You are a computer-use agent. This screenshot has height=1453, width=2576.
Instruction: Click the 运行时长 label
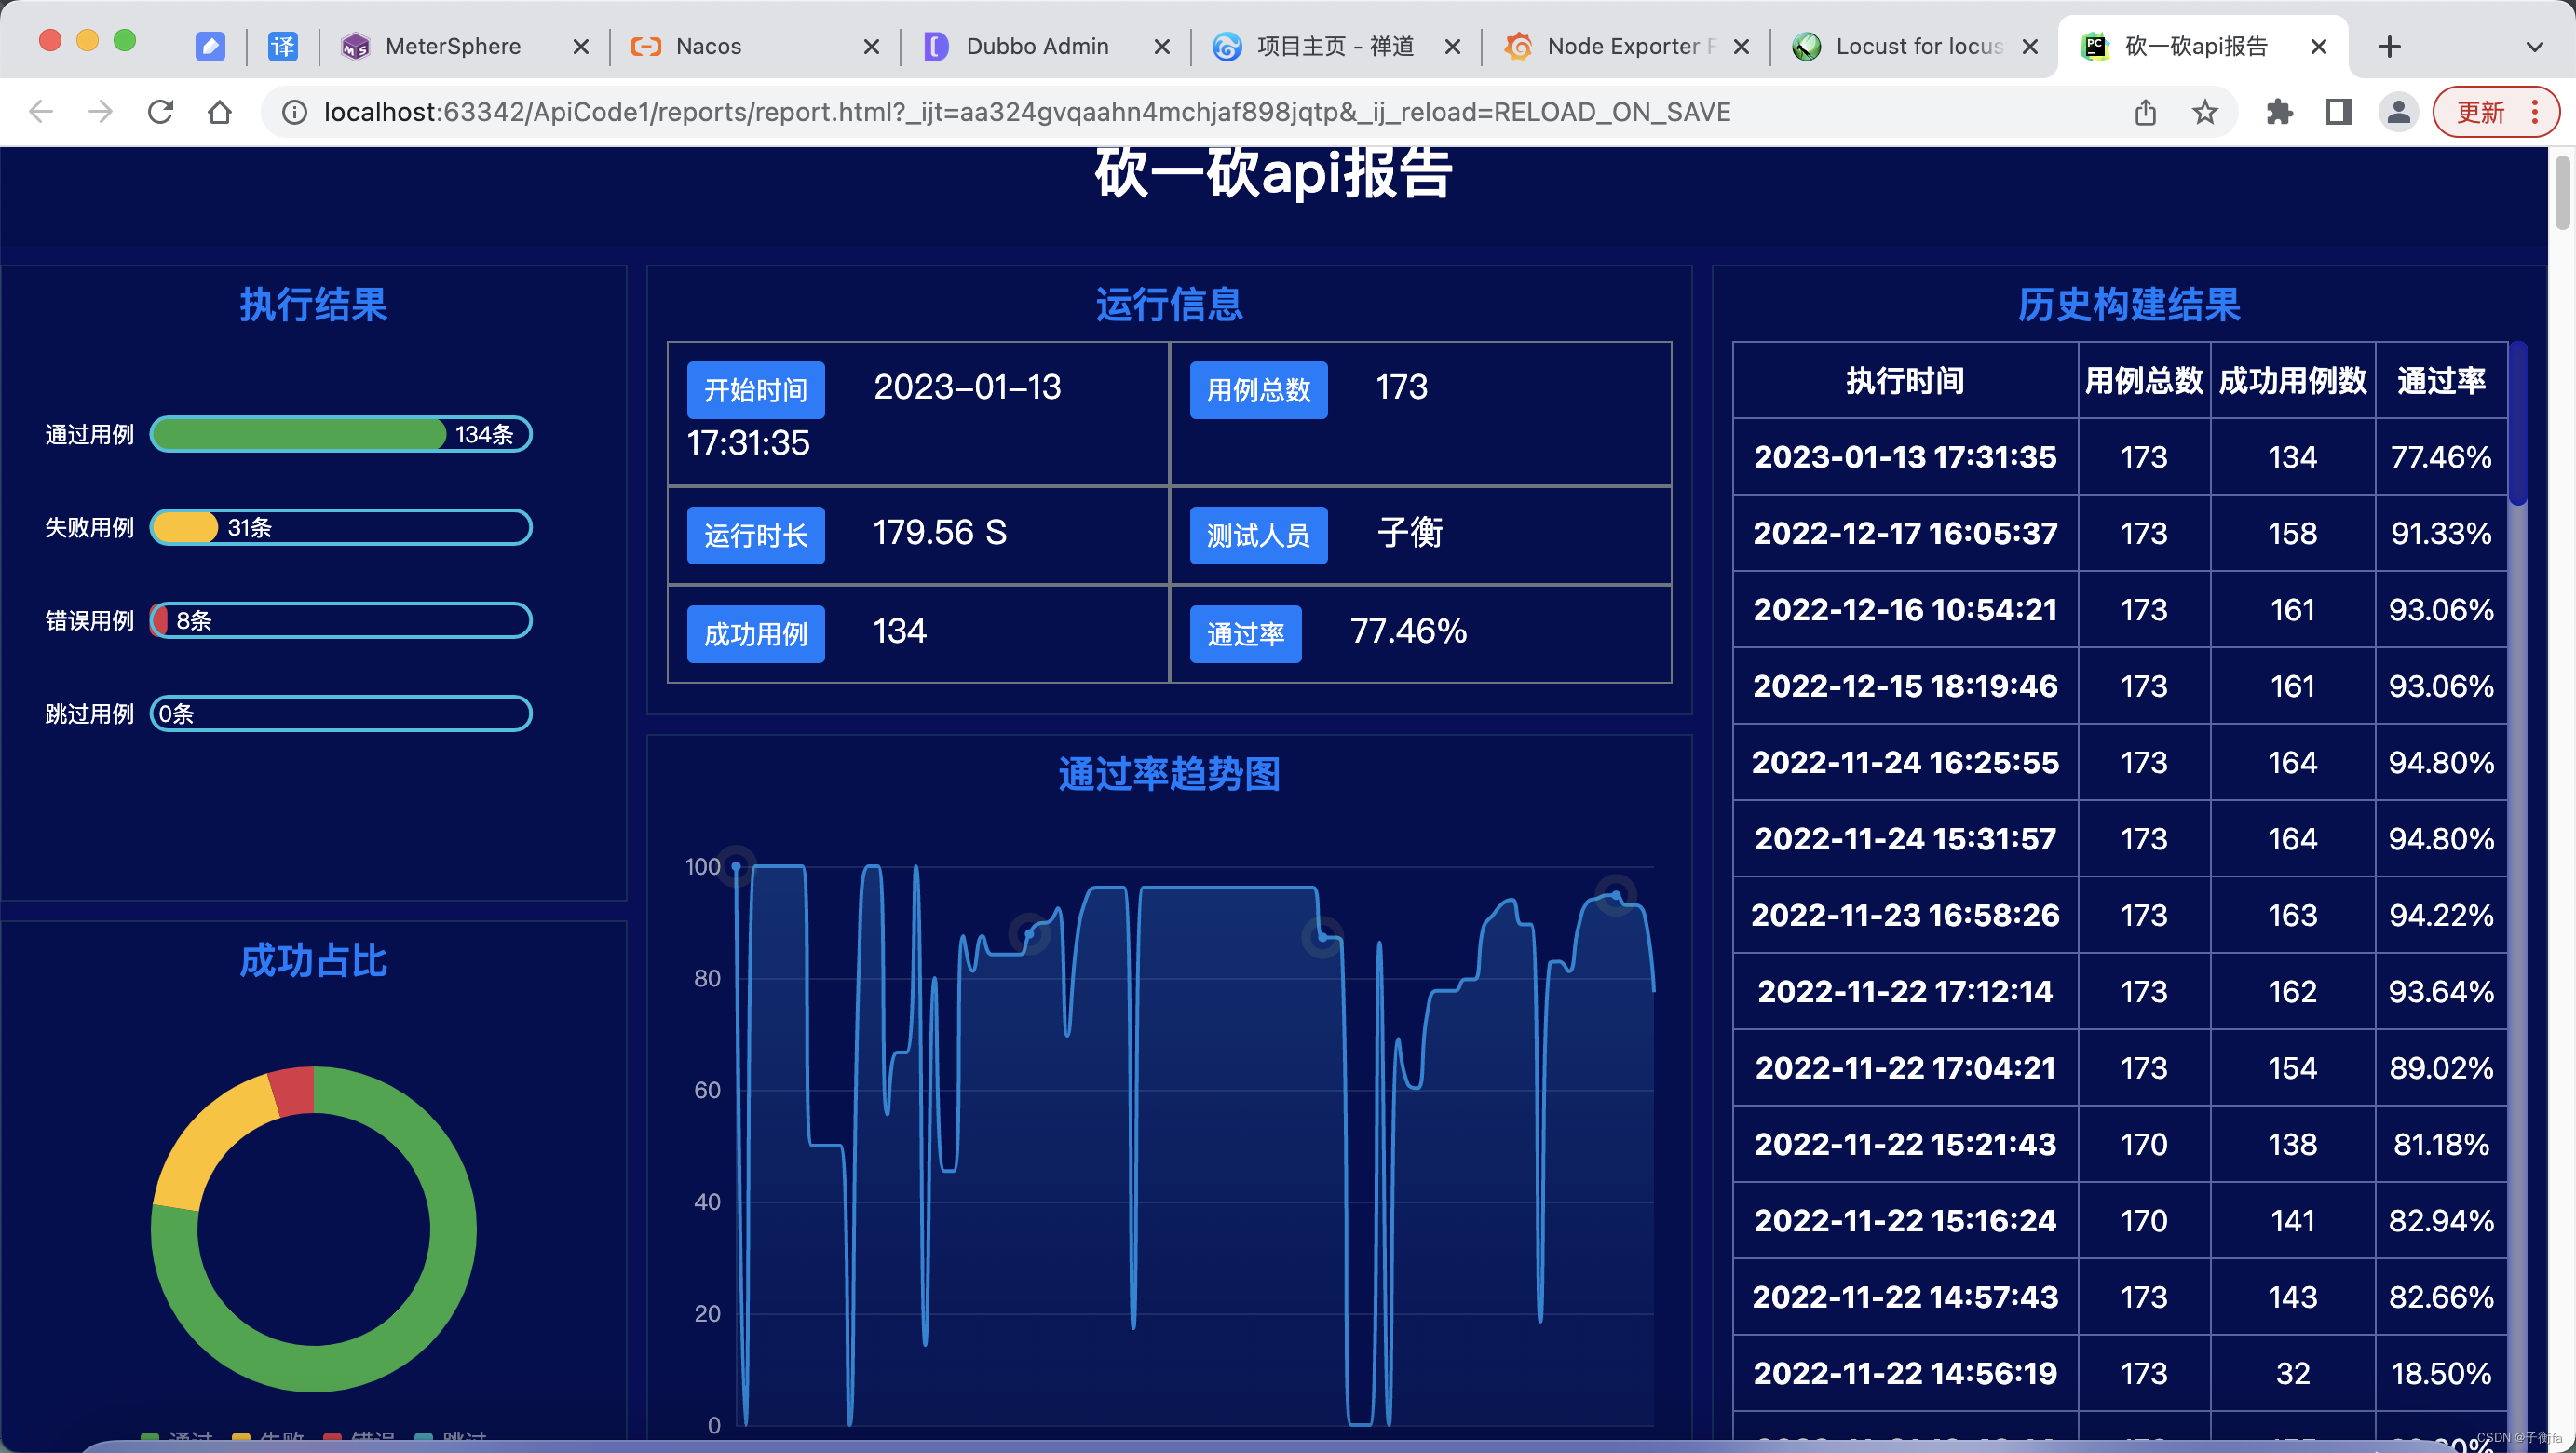[755, 536]
